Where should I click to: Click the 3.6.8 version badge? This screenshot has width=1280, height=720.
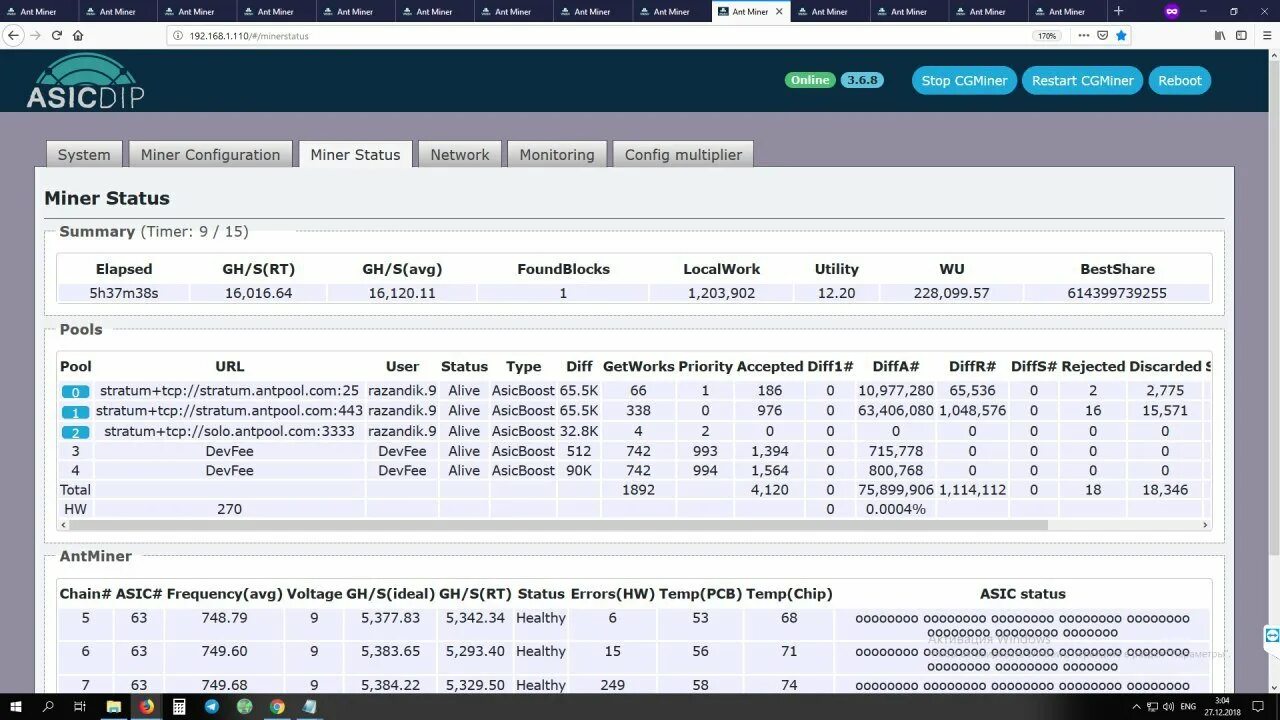pyautogui.click(x=862, y=80)
